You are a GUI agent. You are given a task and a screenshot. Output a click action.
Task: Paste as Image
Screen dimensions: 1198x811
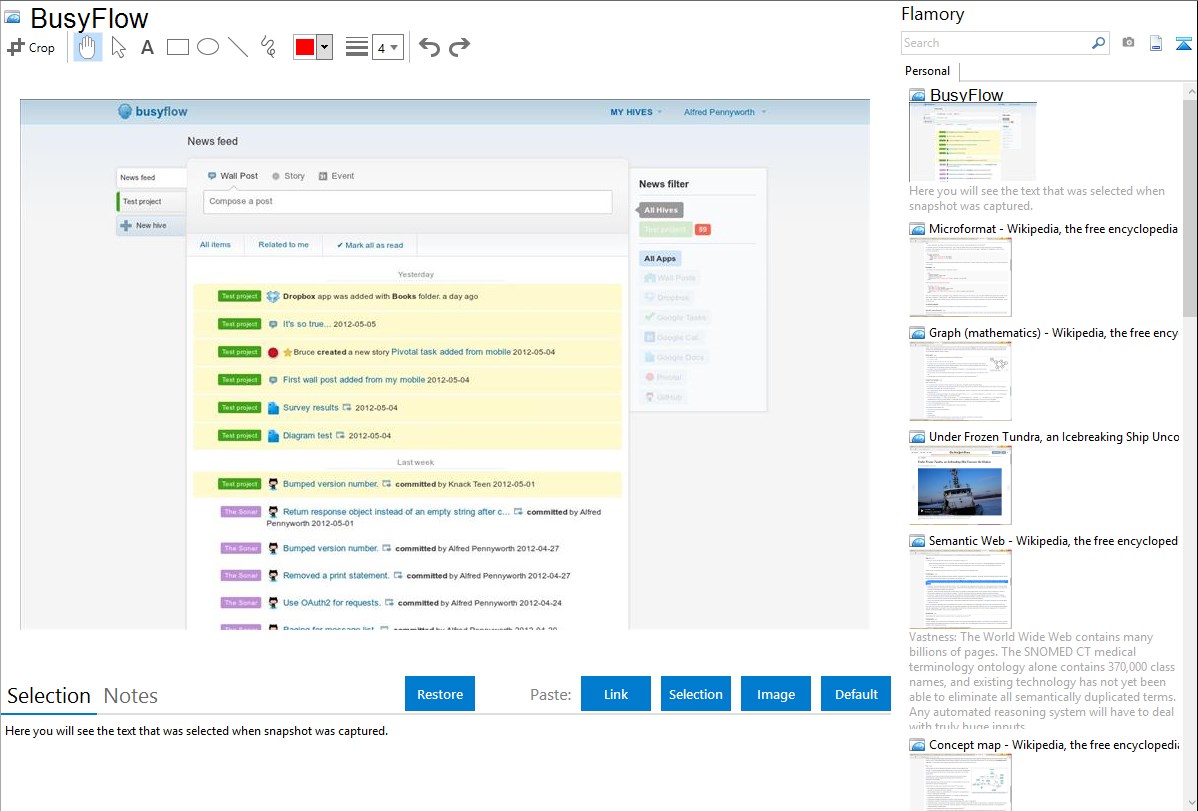click(775, 694)
